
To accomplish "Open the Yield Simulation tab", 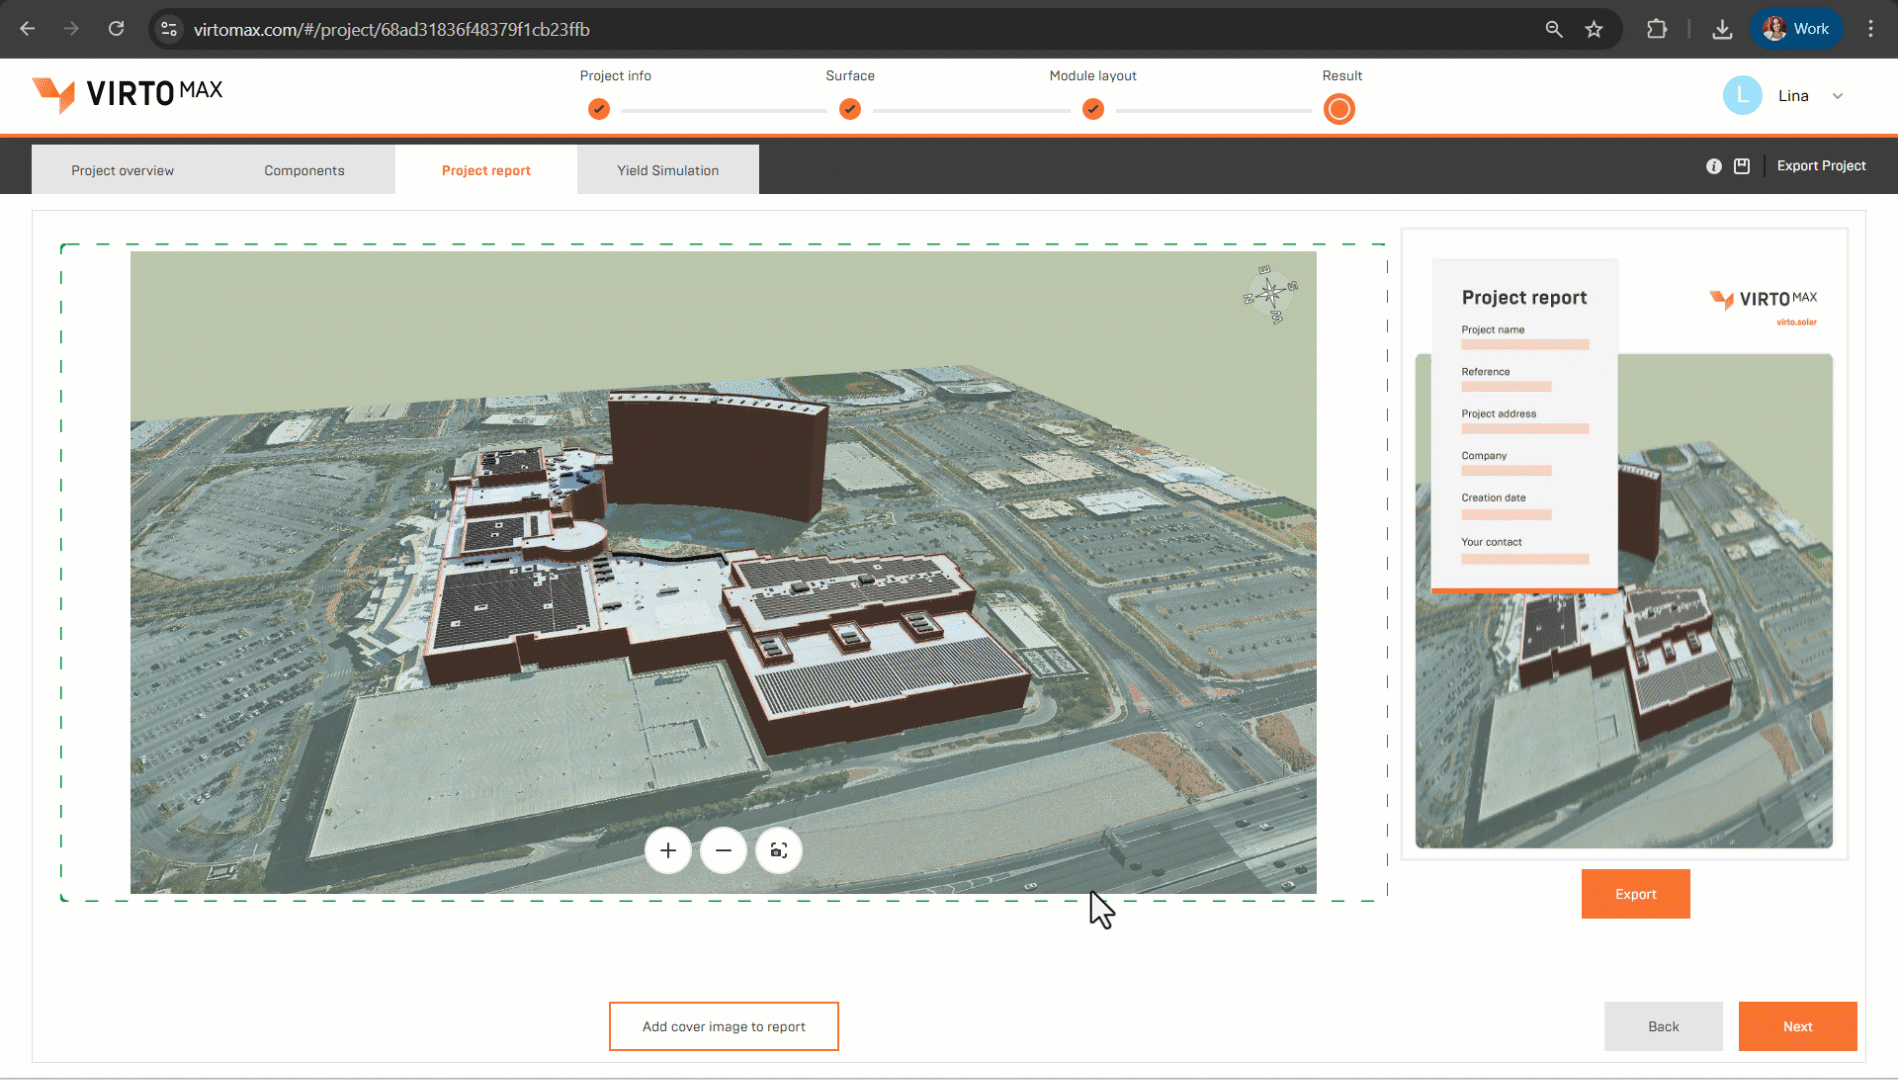I will click(667, 170).
